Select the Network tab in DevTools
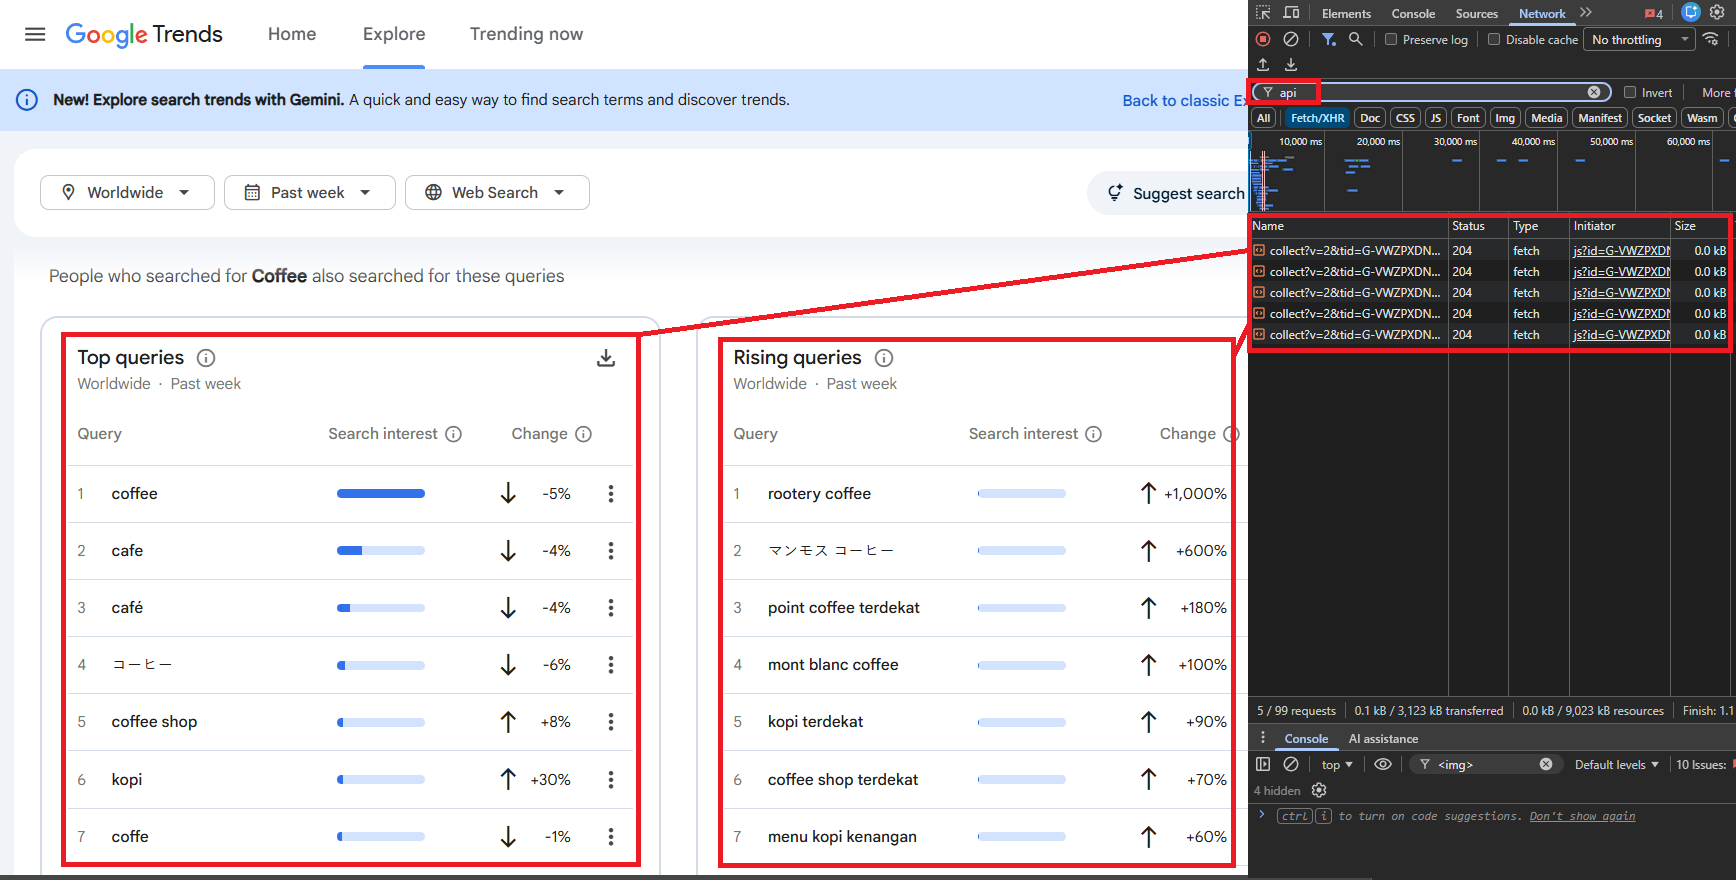The height and width of the screenshot is (880, 1736). [1542, 14]
